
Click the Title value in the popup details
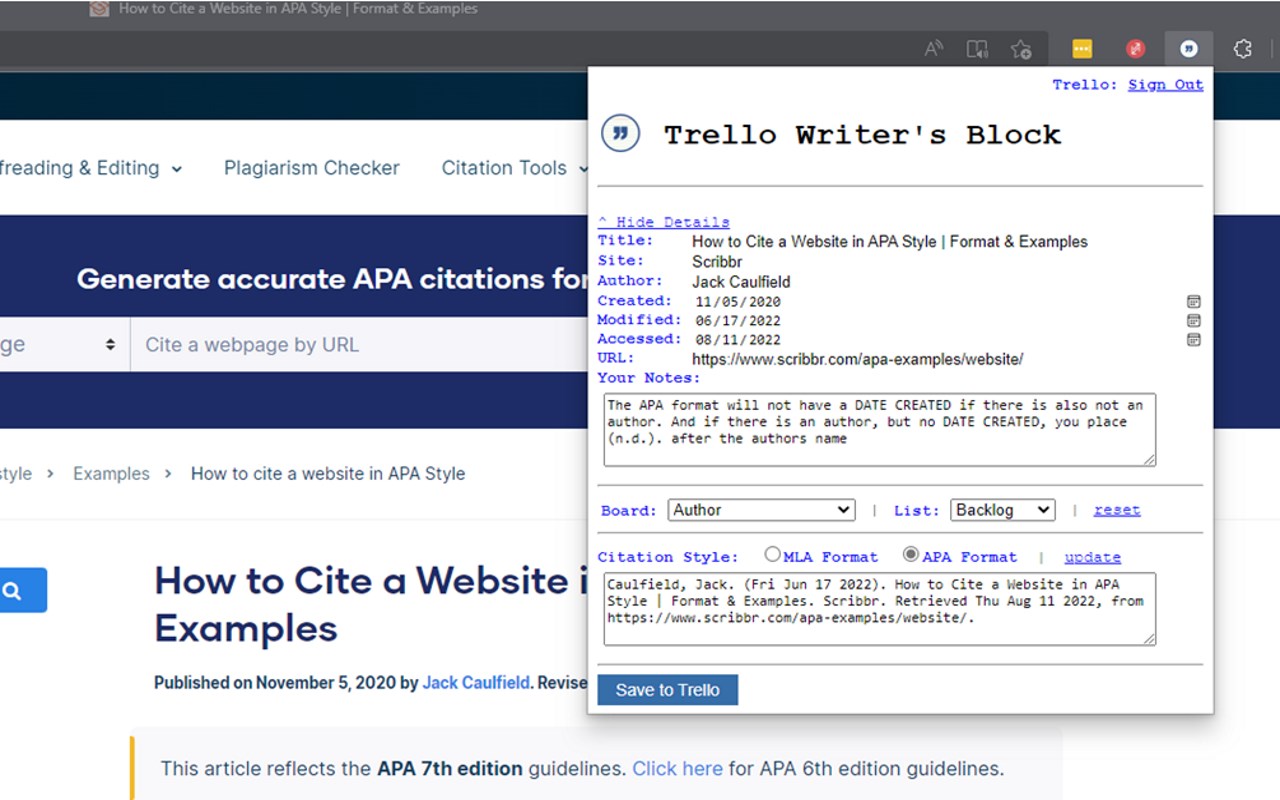(890, 241)
